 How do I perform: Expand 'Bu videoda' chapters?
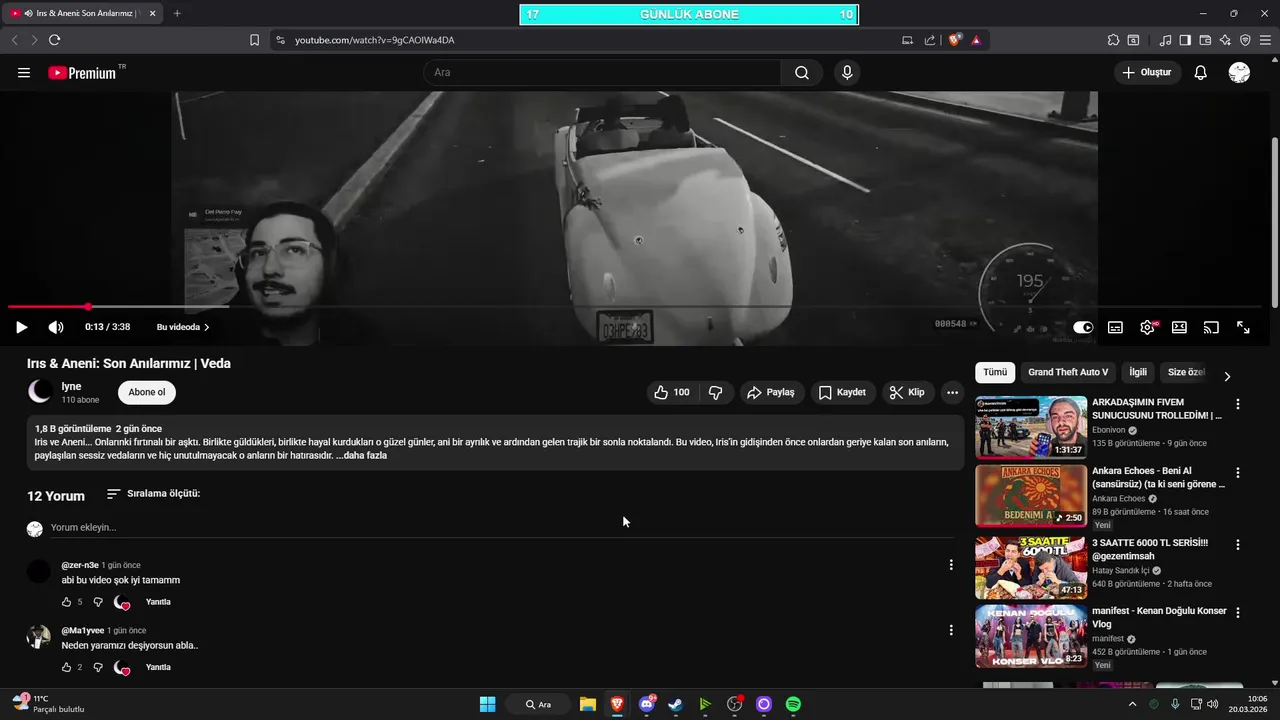point(183,327)
